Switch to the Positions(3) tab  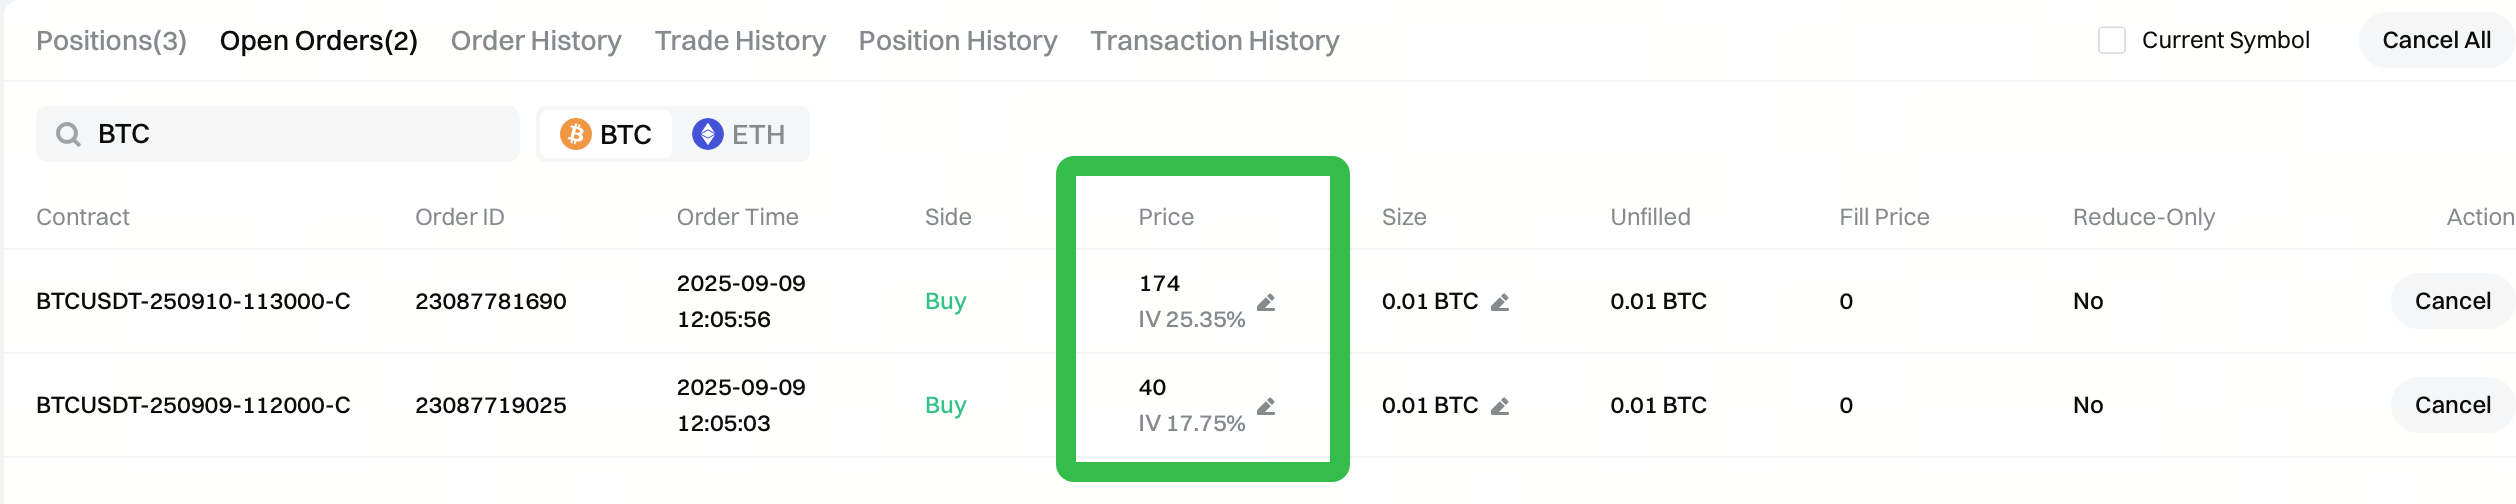tap(111, 41)
